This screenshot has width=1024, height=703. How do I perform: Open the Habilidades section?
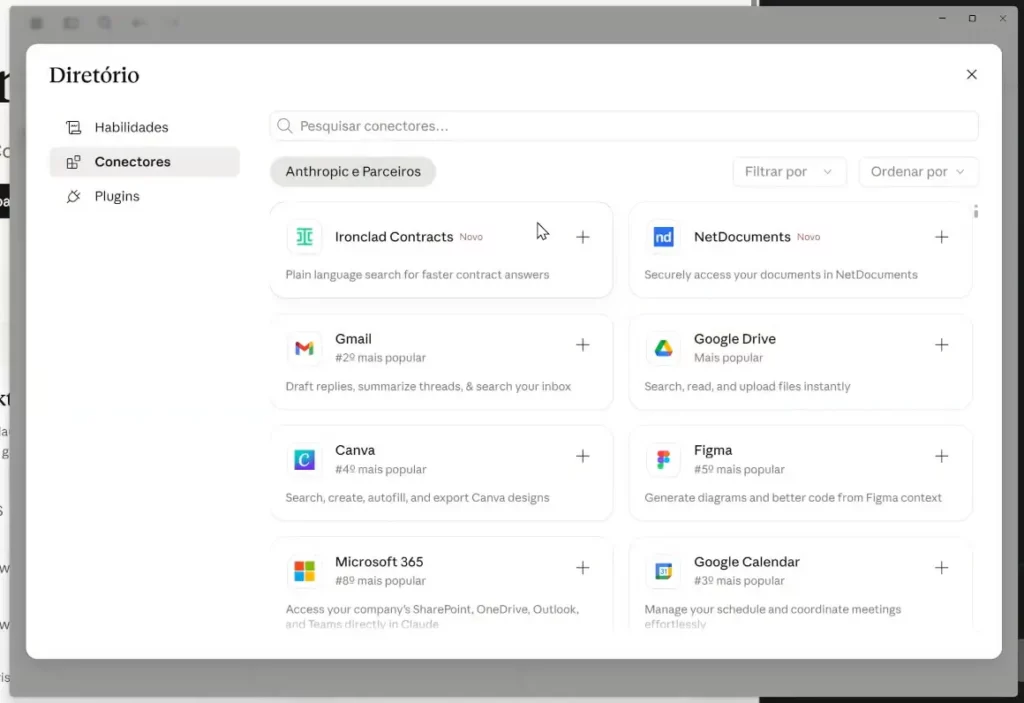[144, 127]
